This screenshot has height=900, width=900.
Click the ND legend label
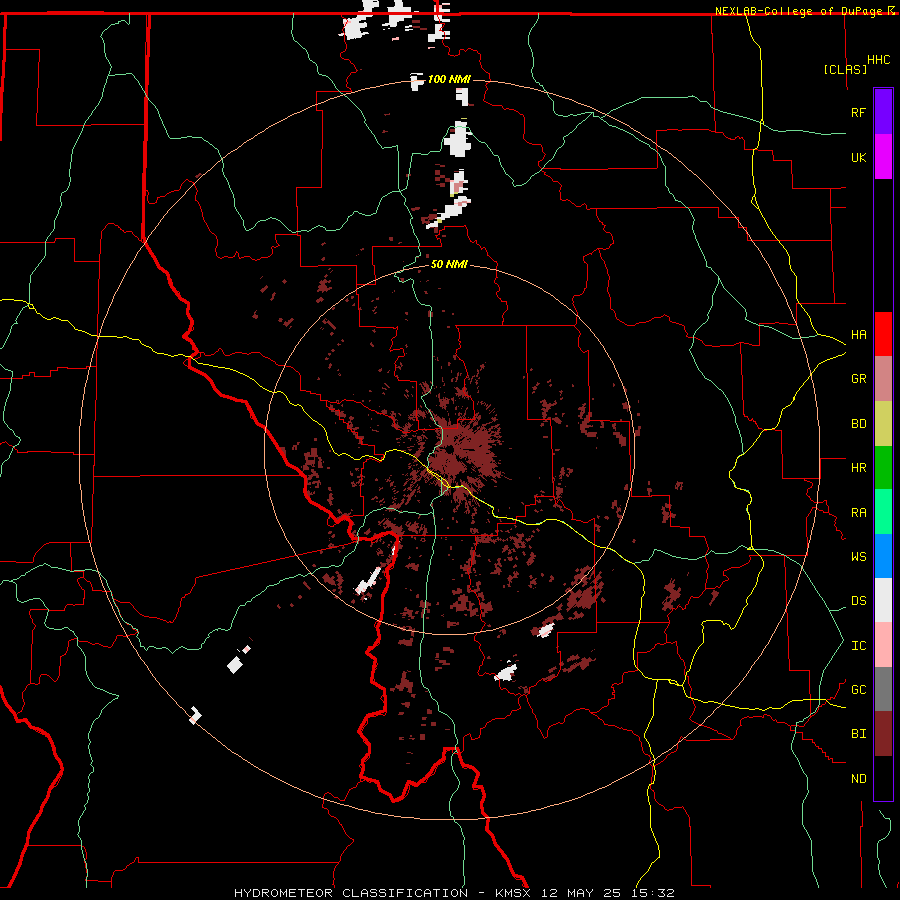tap(858, 779)
